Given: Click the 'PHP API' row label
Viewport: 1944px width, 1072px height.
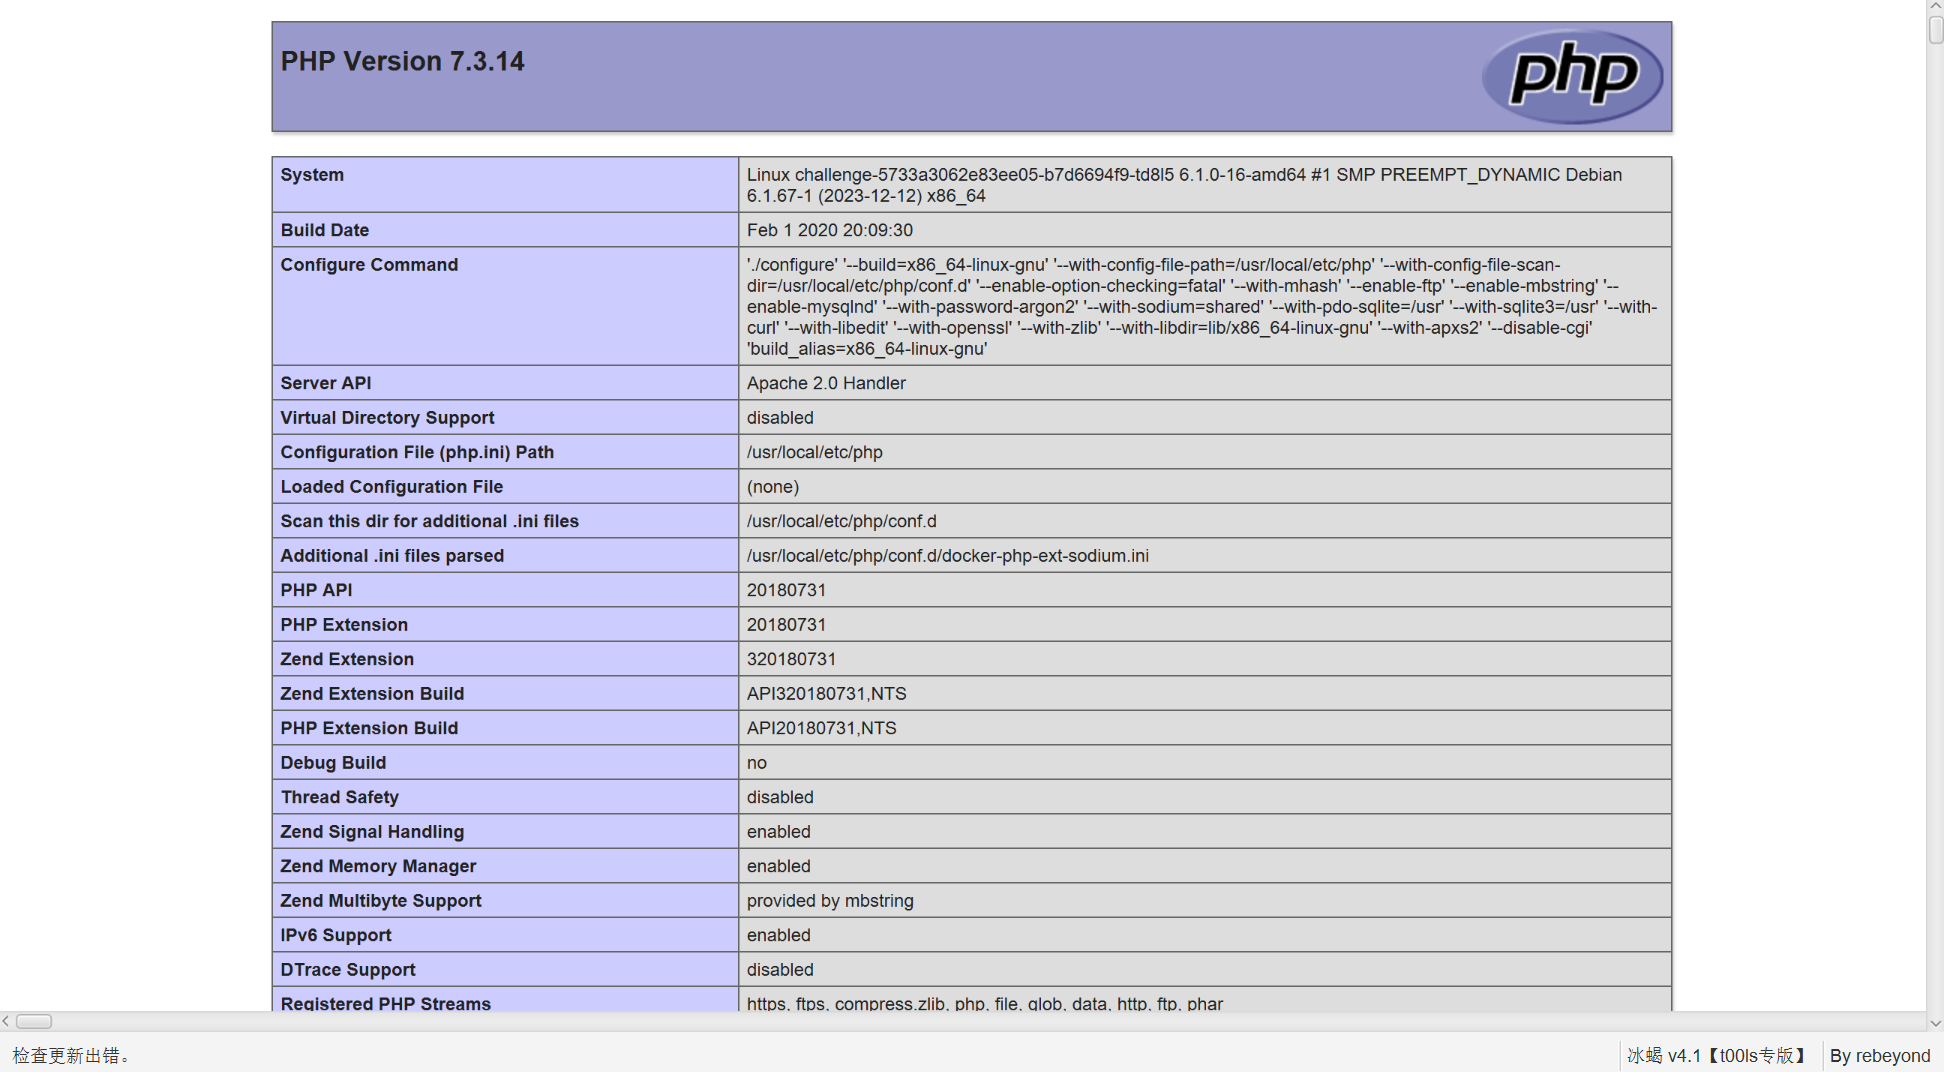Looking at the screenshot, I should coord(316,590).
